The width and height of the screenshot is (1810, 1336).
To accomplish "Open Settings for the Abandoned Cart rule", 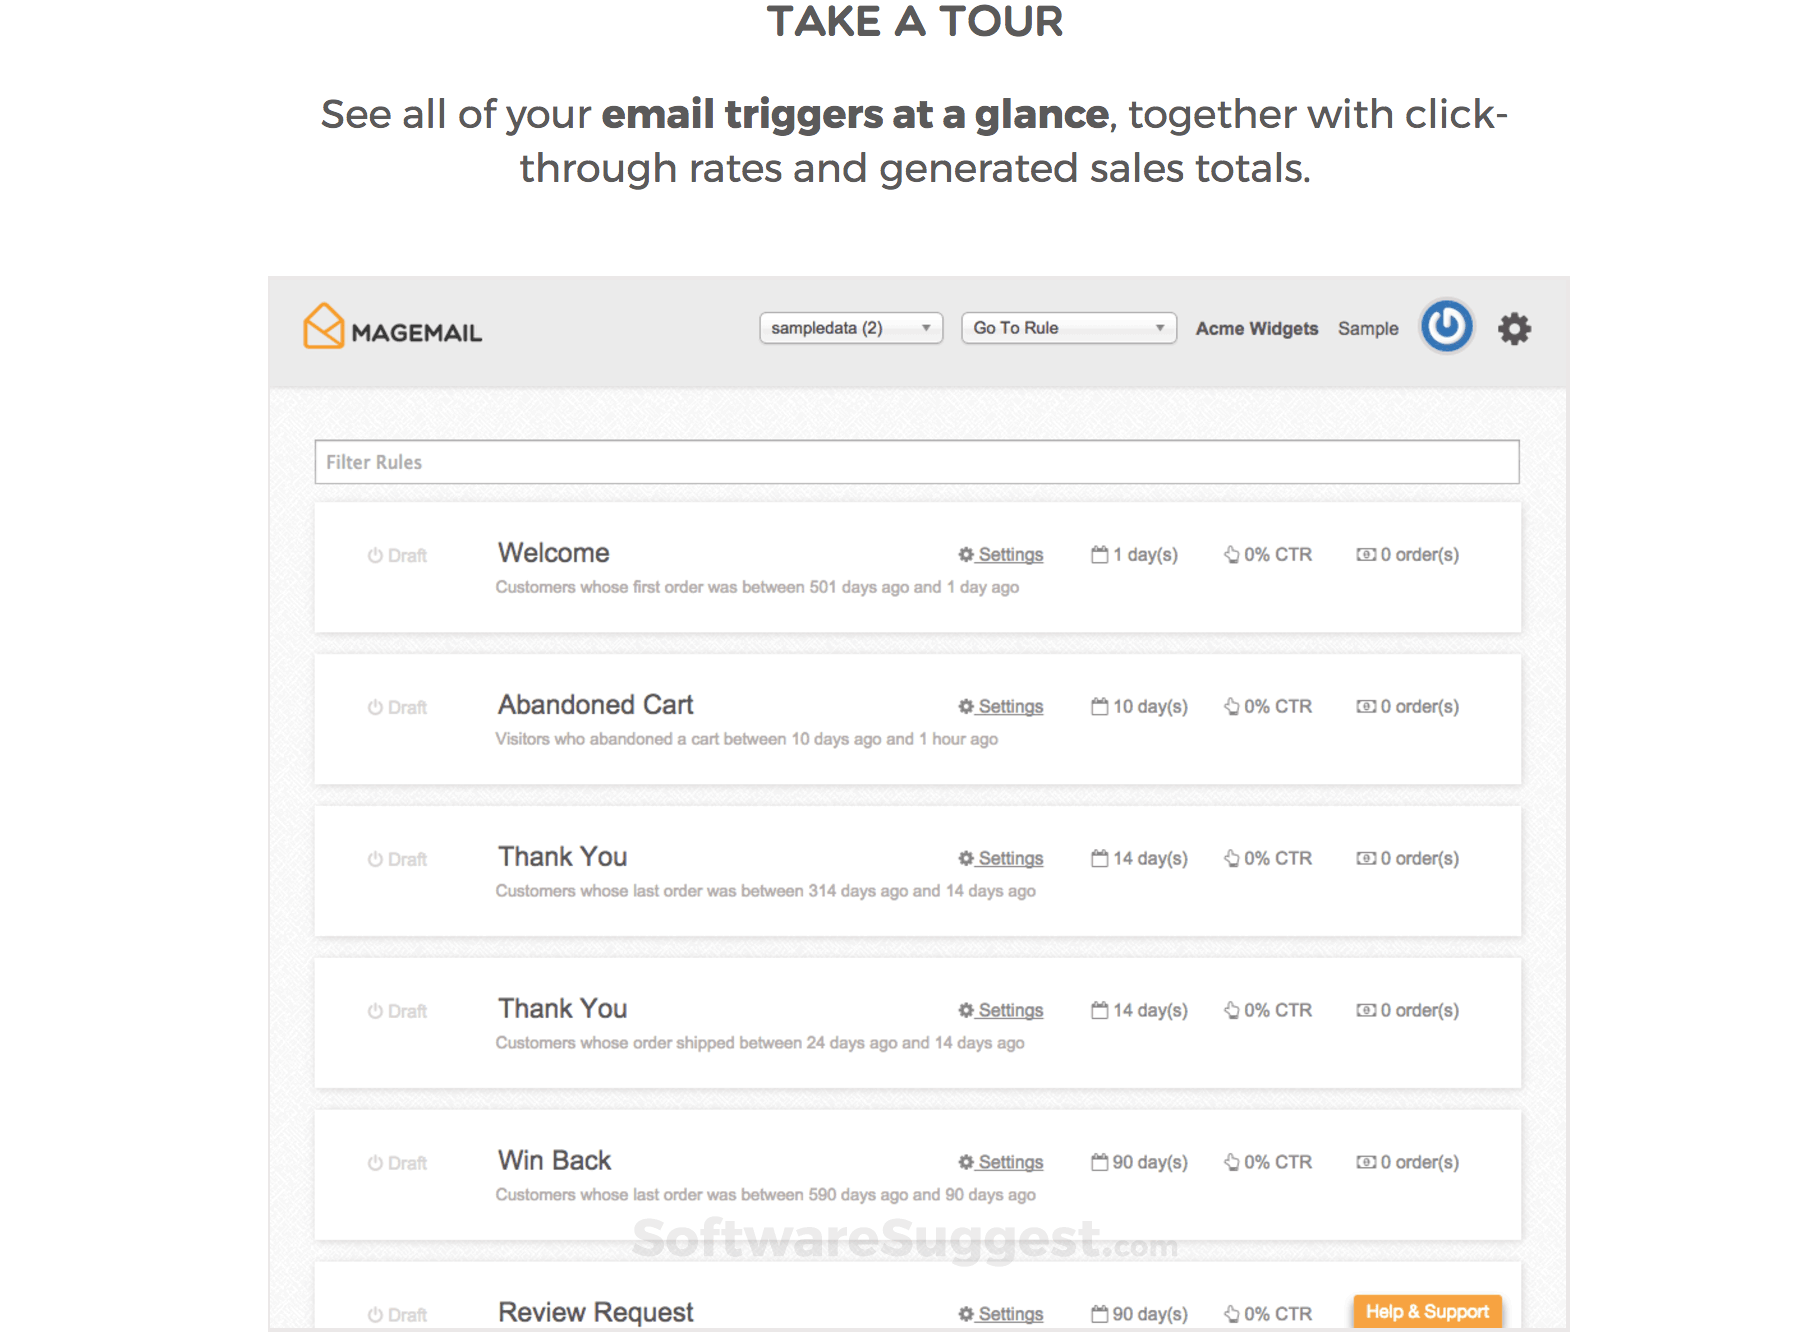I will coord(1009,705).
